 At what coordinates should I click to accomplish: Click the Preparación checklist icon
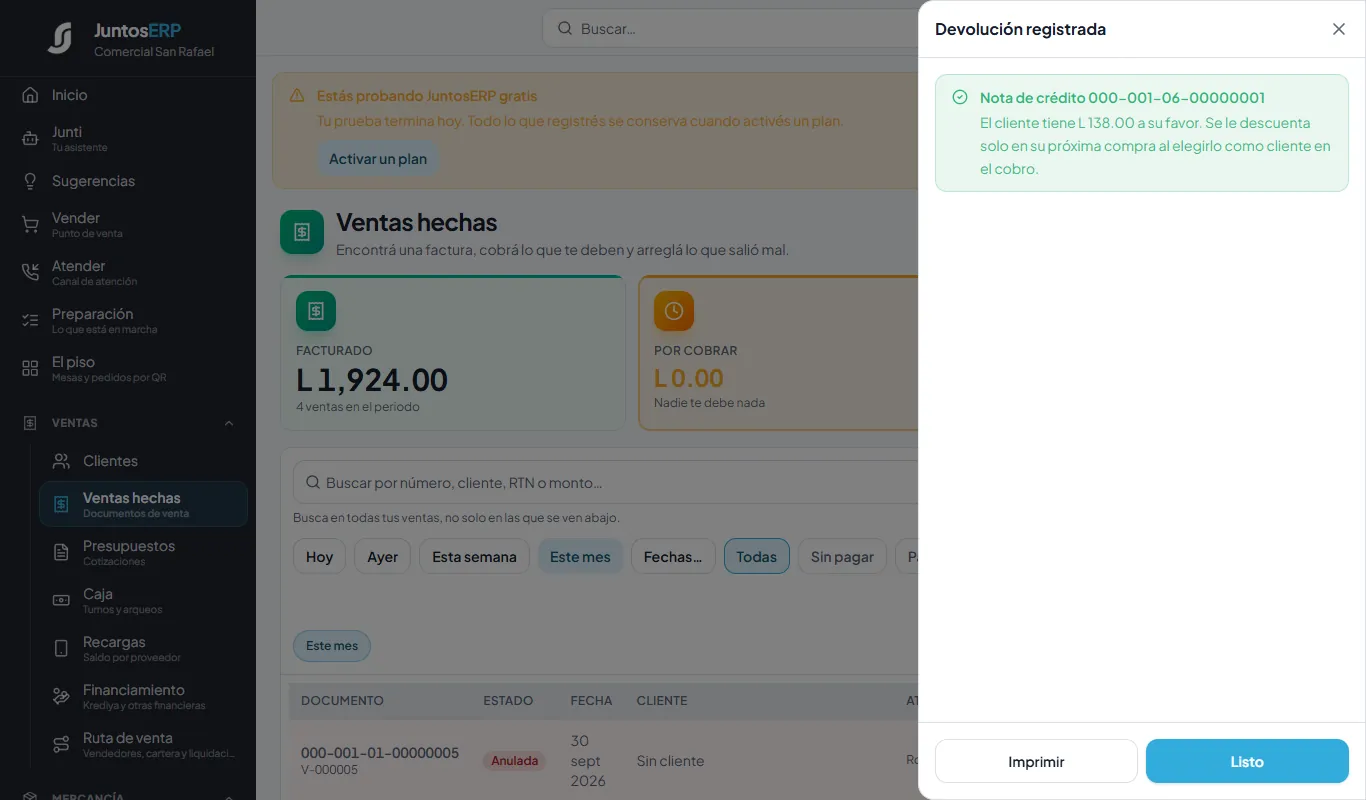[x=30, y=320]
